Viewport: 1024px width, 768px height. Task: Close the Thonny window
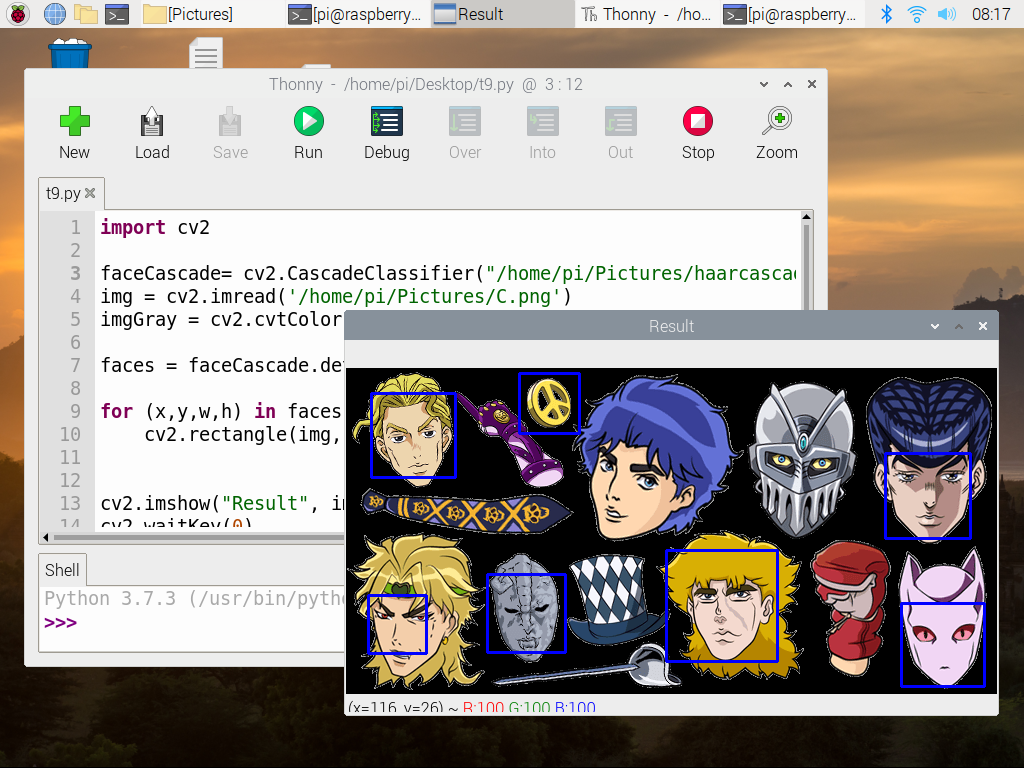pos(812,84)
